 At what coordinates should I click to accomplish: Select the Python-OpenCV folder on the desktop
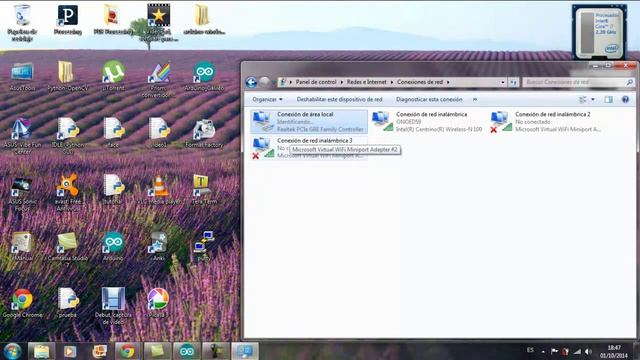tap(67, 76)
